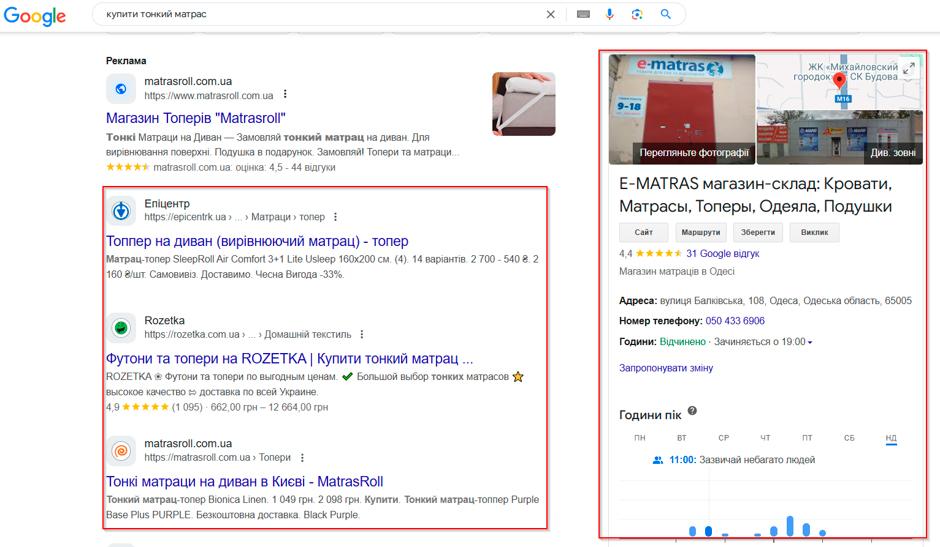The width and height of the screenshot is (940, 547).
Task: Open the 'Магазин Топерів "Matrasroll"' ad link
Action: (195, 118)
